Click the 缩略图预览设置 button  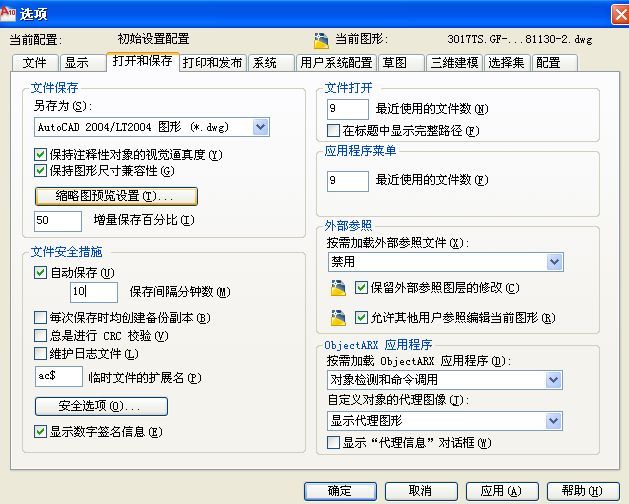(116, 196)
